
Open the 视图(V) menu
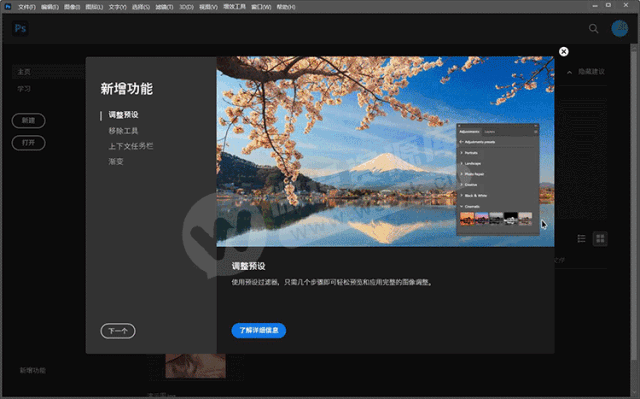[208, 7]
